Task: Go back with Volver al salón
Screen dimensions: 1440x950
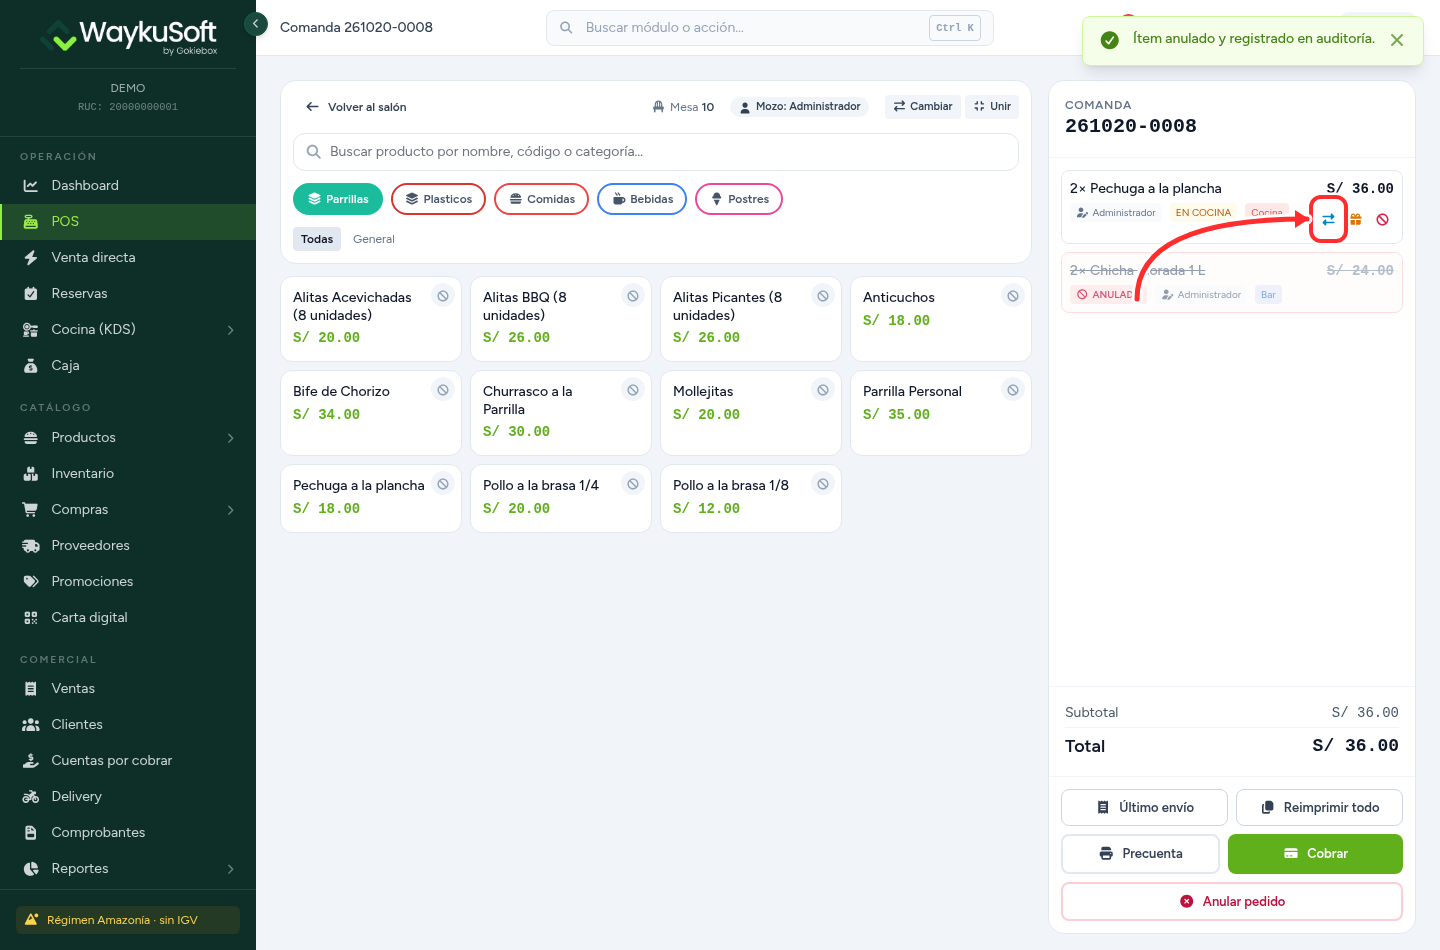Action: click(356, 107)
